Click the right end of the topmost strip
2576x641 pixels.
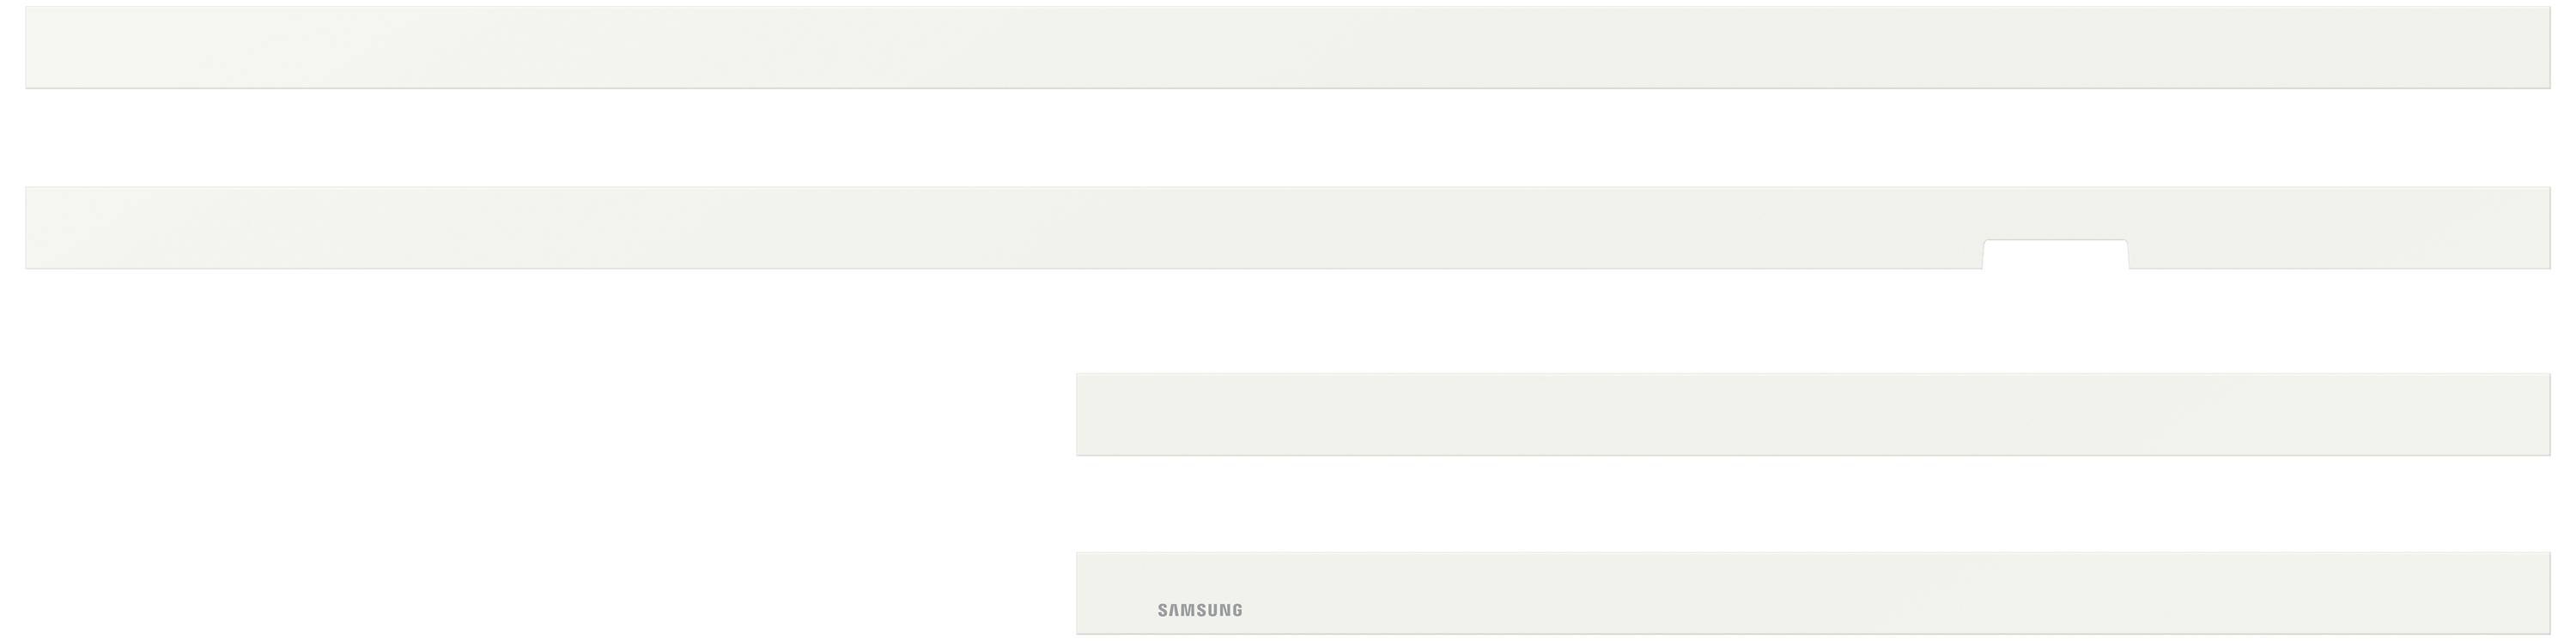2536,48
